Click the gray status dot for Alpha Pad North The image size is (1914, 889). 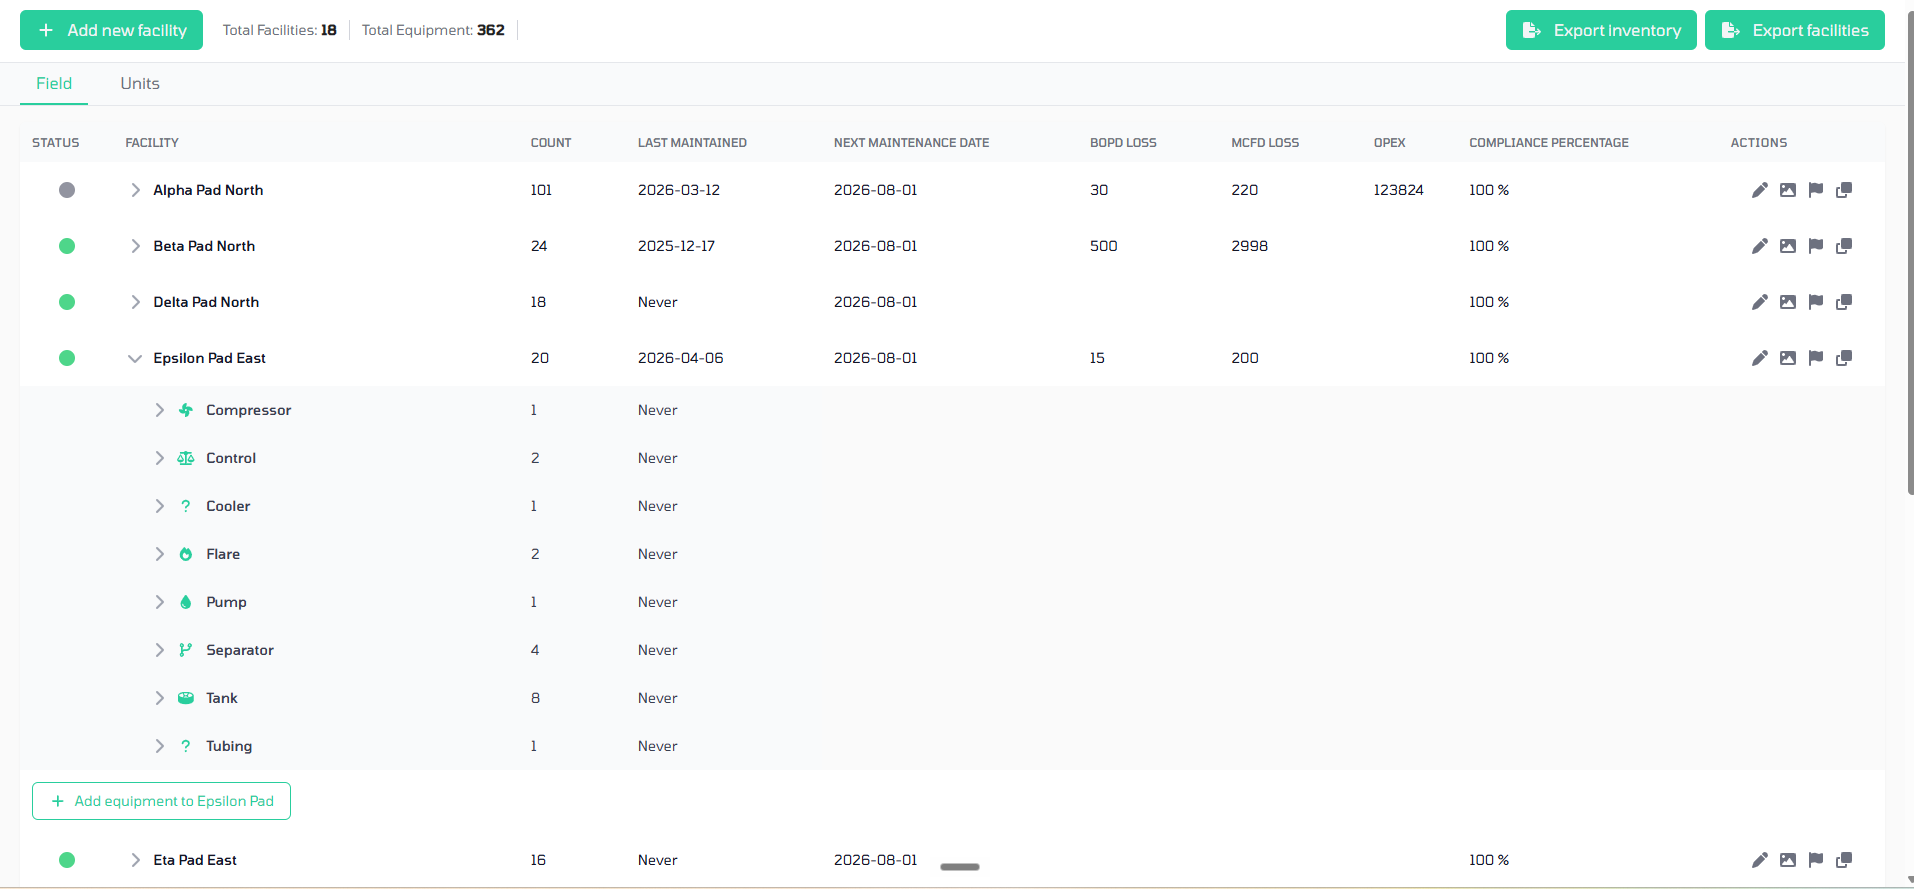[x=67, y=190]
